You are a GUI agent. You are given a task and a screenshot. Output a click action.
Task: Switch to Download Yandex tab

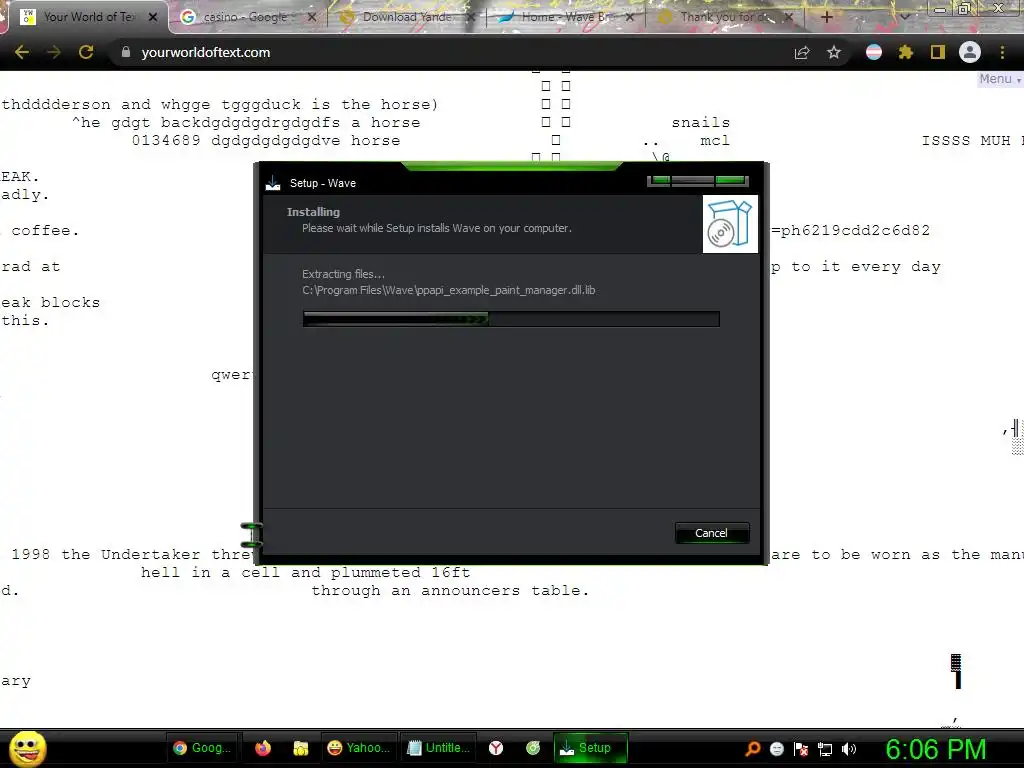point(406,17)
